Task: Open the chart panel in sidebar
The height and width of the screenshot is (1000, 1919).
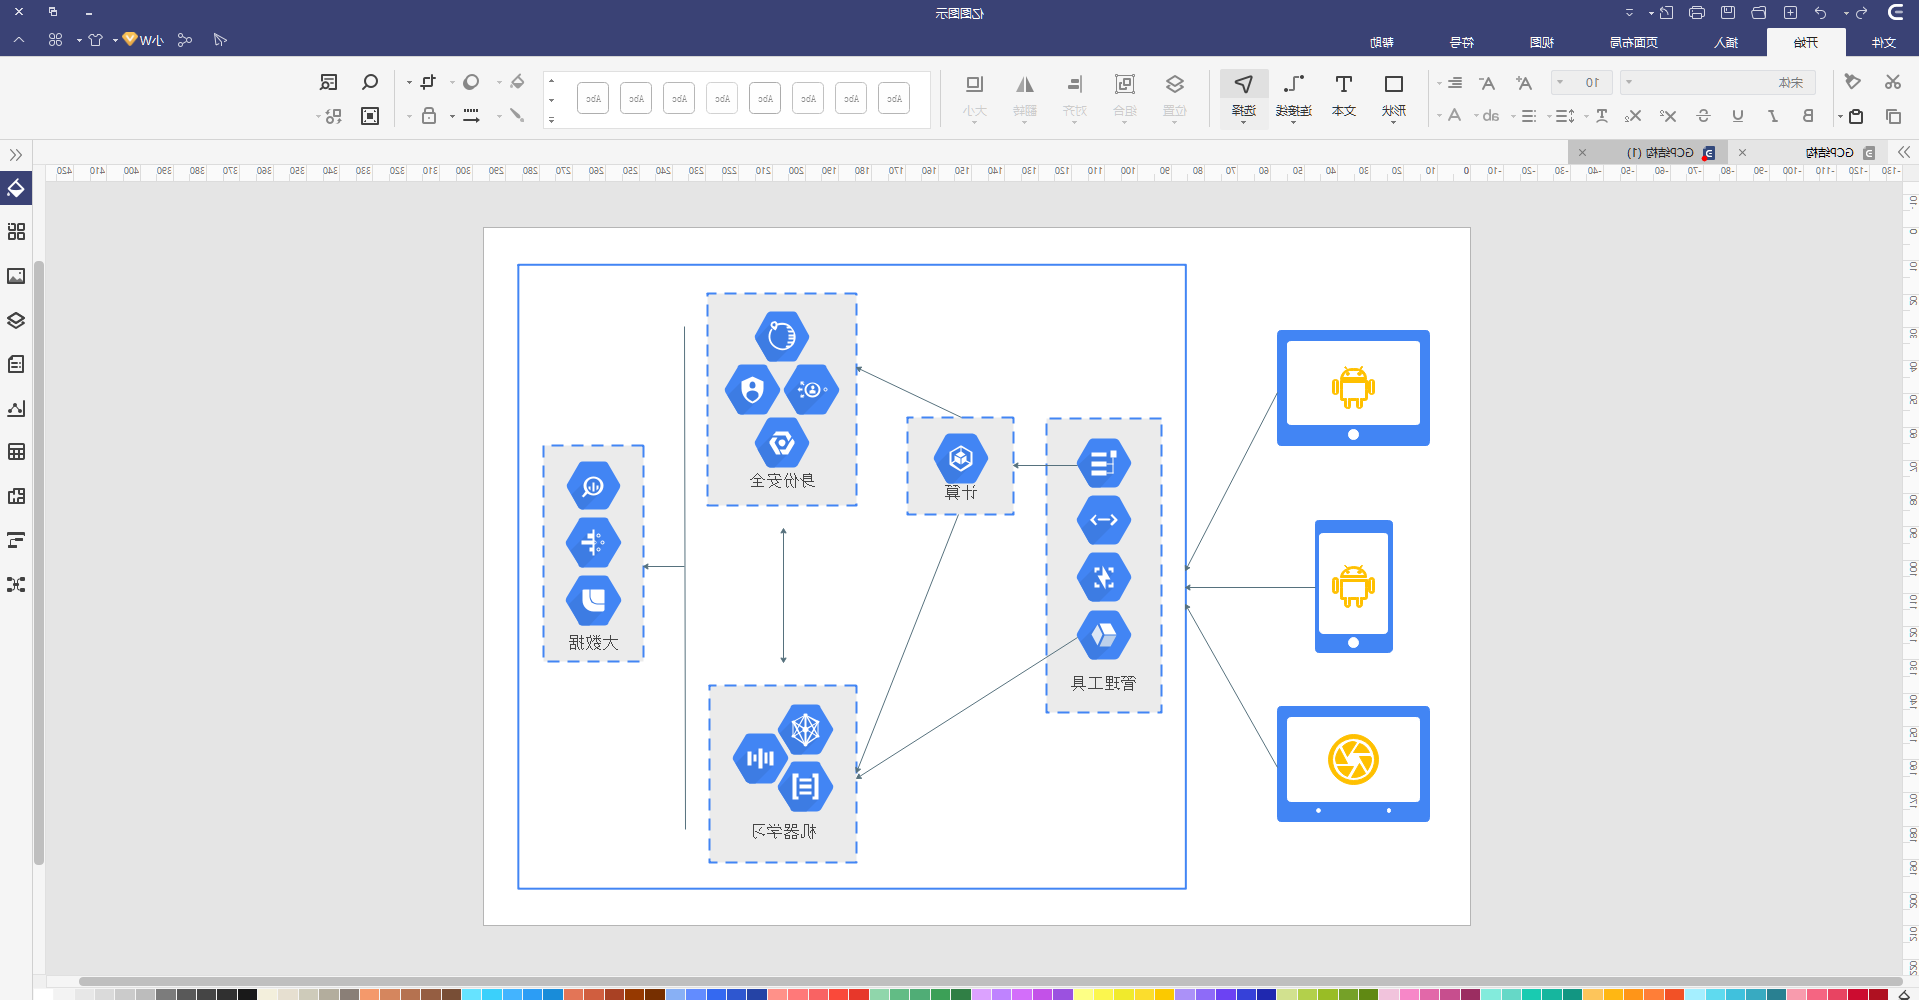Action: pos(16,408)
